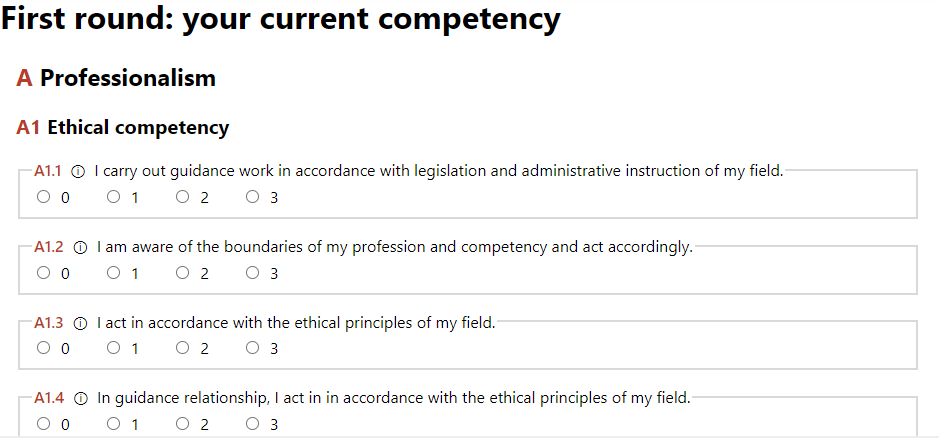
Task: Select rating 2 for A1.1
Action: pyautogui.click(x=183, y=196)
